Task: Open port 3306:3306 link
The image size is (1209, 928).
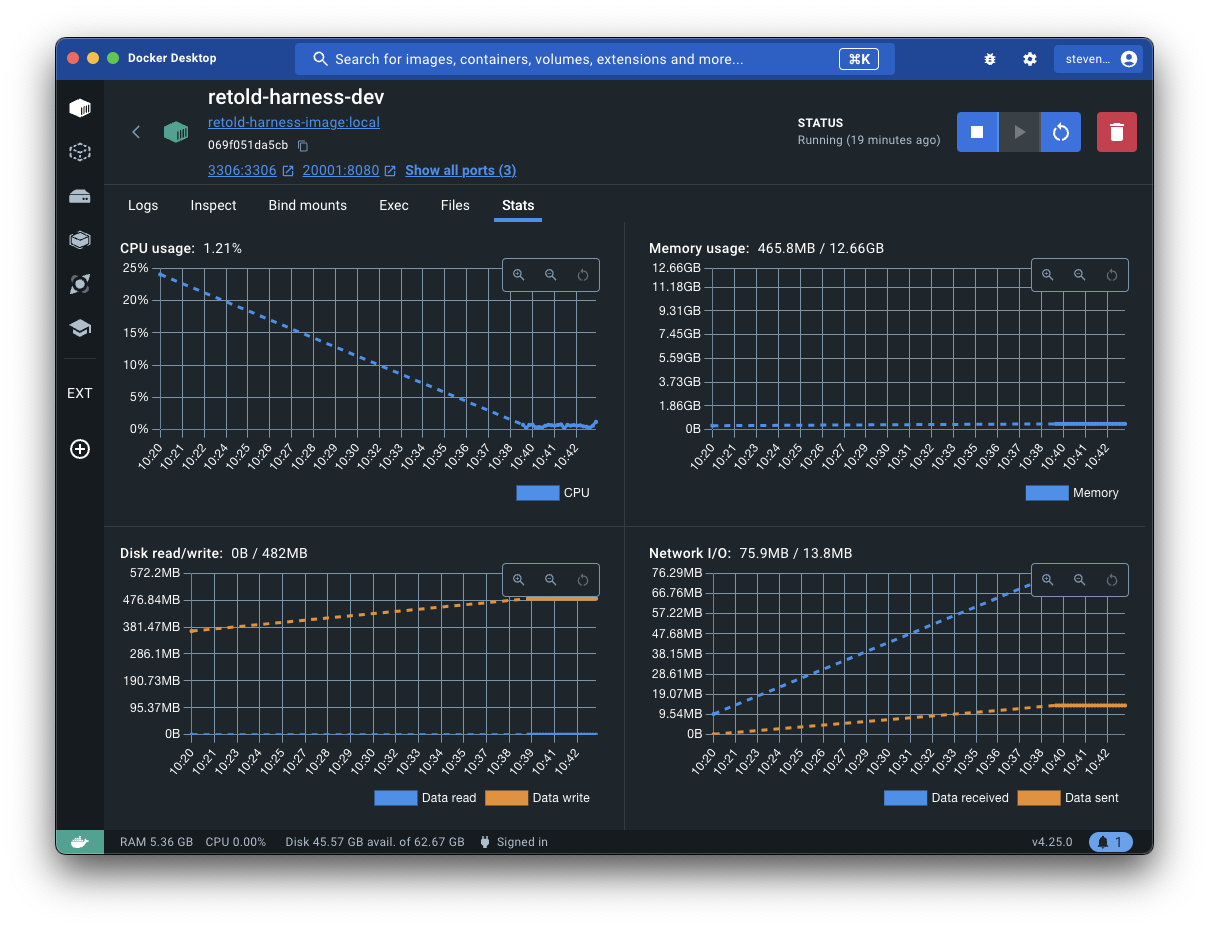Action: pyautogui.click(x=242, y=170)
